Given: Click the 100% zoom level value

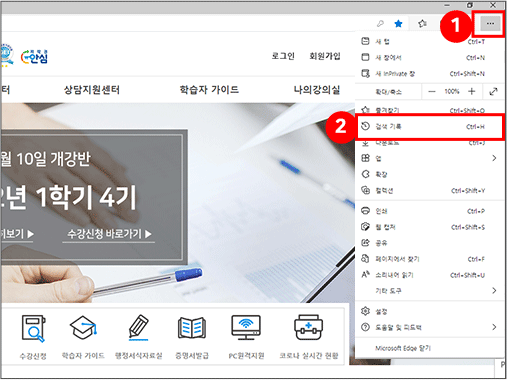Looking at the screenshot, I should pyautogui.click(x=452, y=91).
